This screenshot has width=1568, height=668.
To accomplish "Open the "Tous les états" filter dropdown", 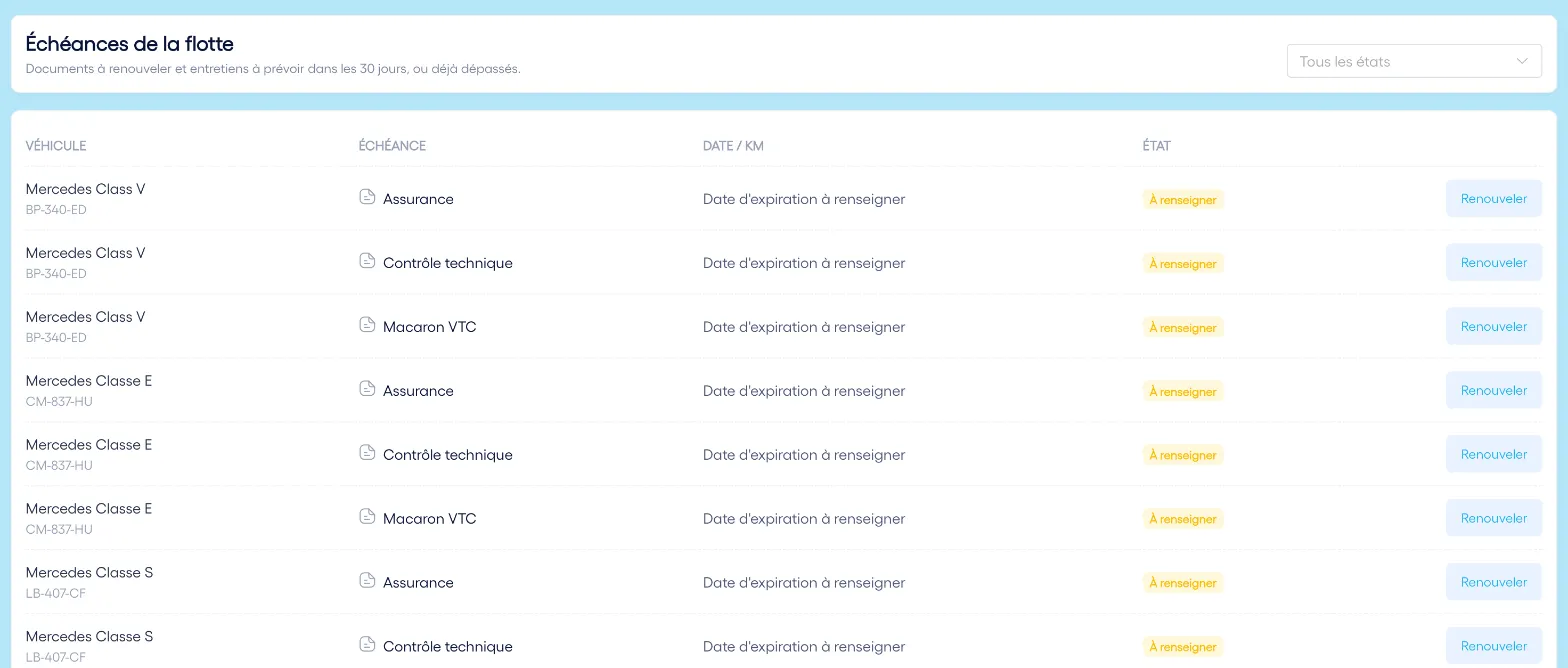I will 1414,61.
